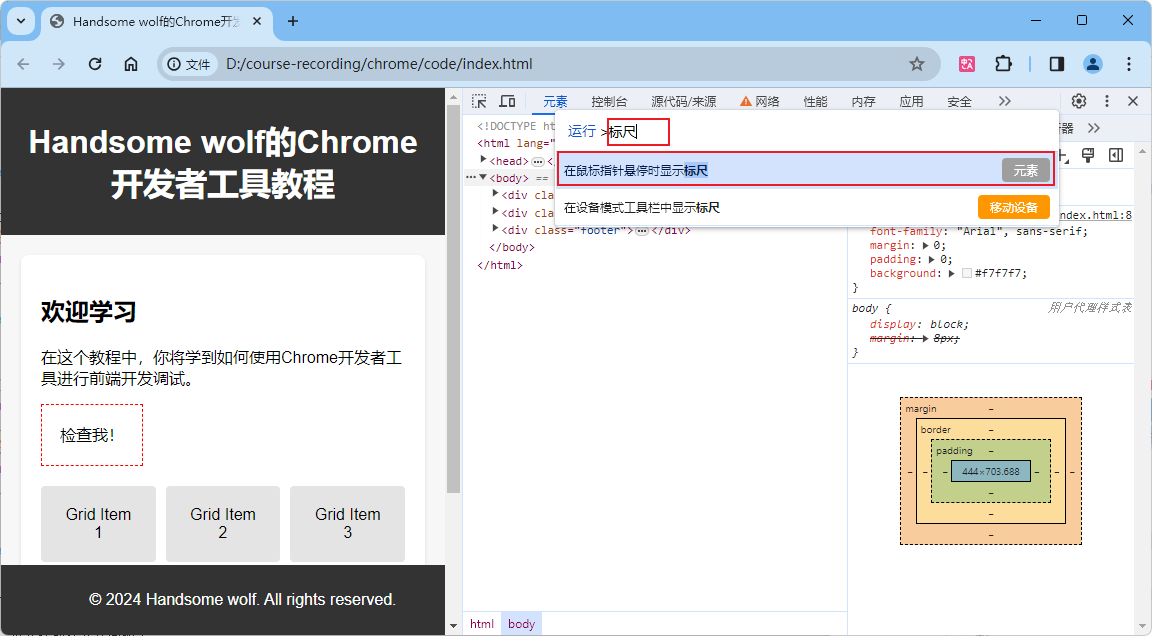The height and width of the screenshot is (636, 1152).
Task: Click the new style rule plus icon
Action: [1064, 155]
